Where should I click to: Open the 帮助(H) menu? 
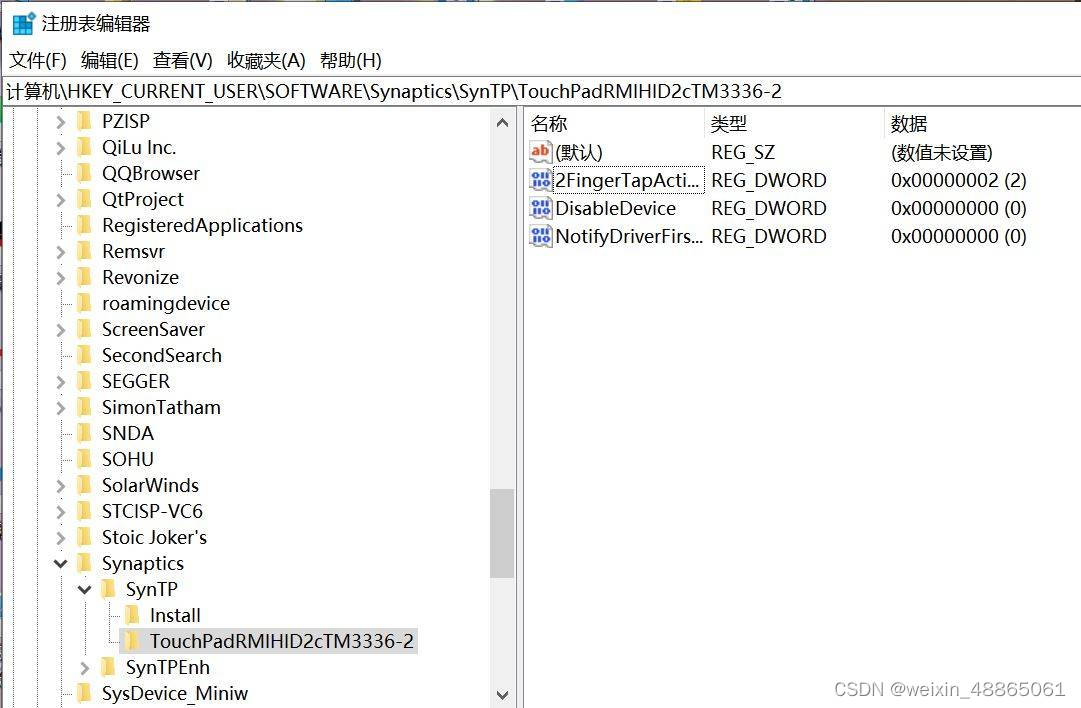coord(351,61)
